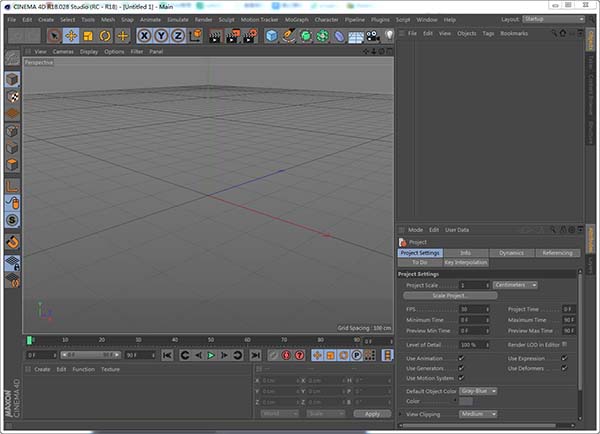This screenshot has width=600, height=434.
Task: Click the Scale Project button
Action: point(450,295)
